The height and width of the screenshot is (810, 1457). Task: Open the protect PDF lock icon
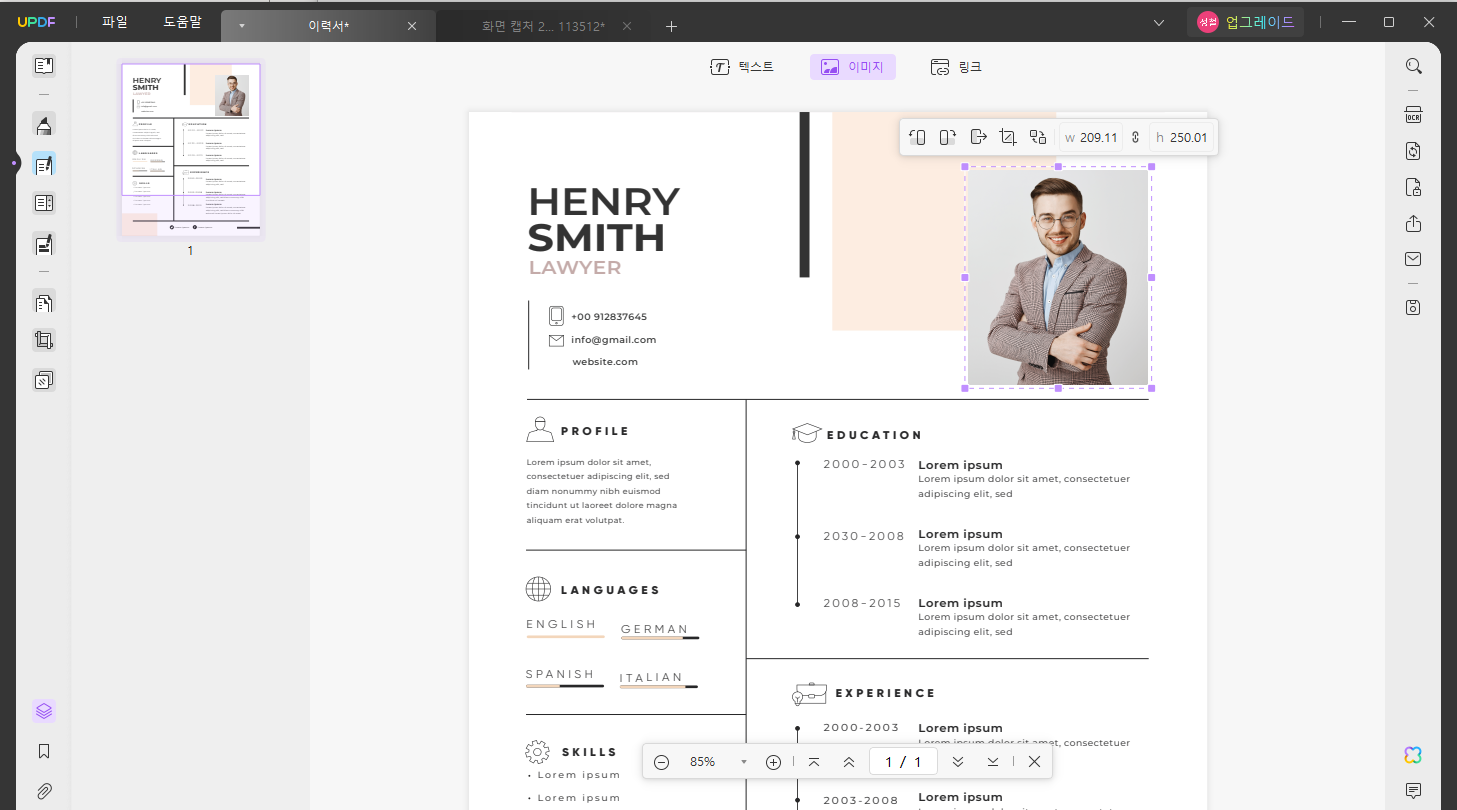(1413, 187)
